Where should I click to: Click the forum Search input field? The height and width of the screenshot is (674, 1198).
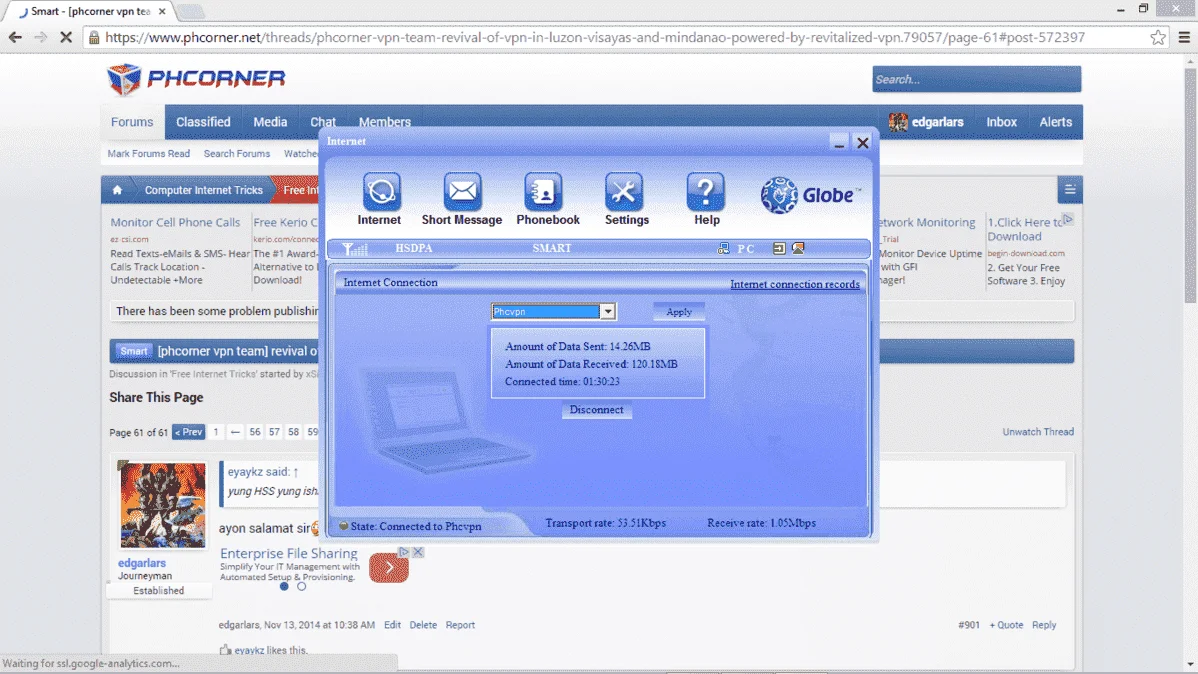tap(976, 79)
